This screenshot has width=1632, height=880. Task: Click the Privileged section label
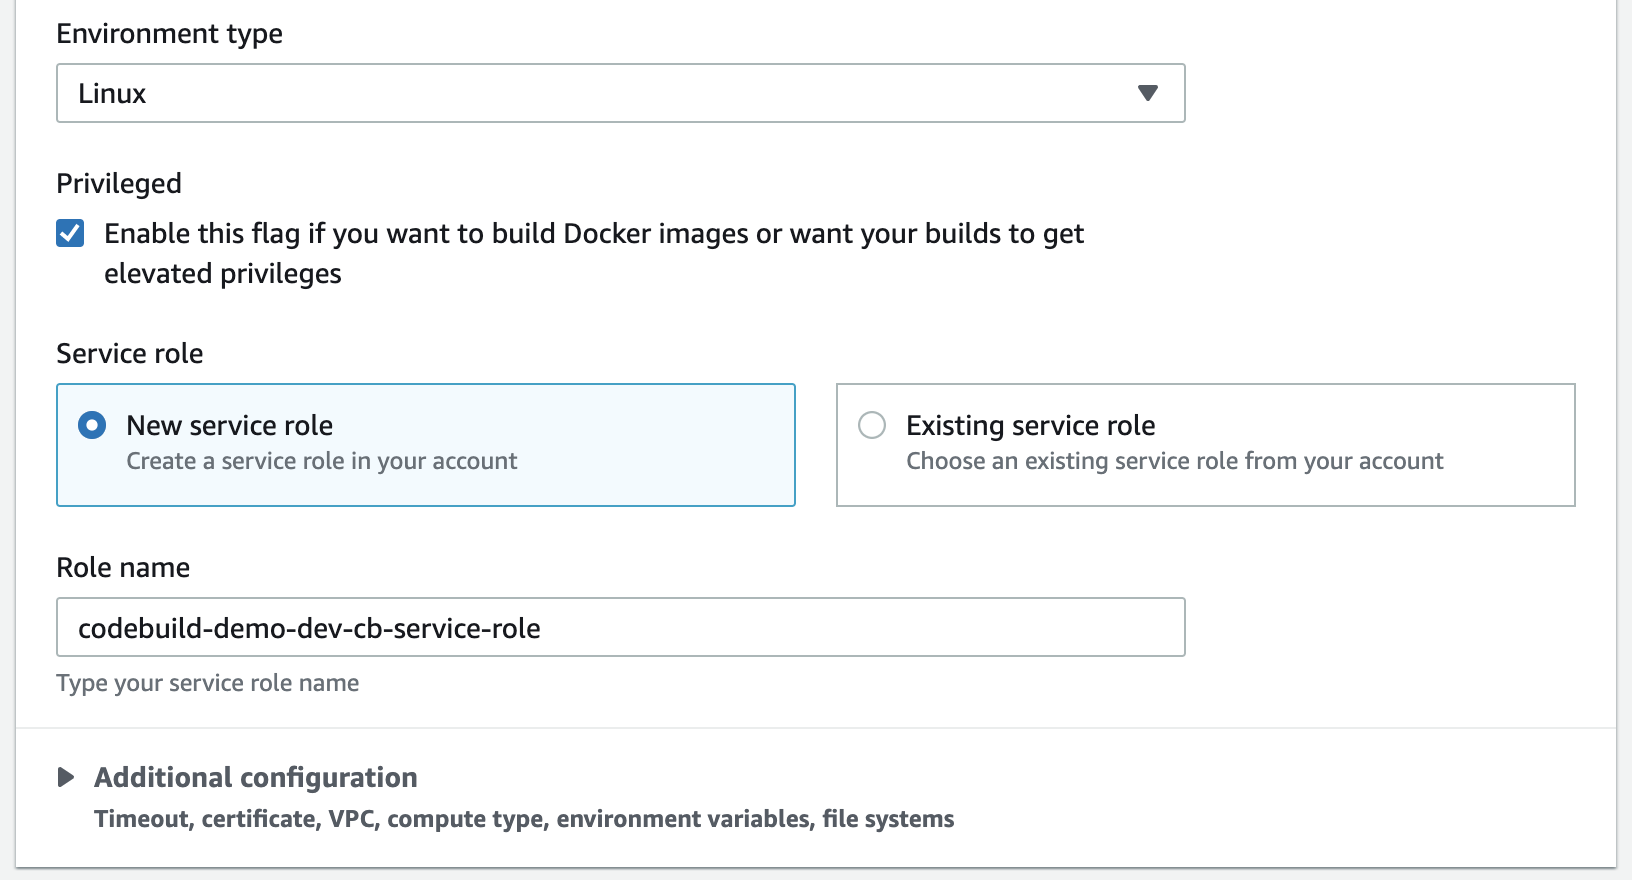pyautogui.click(x=119, y=183)
